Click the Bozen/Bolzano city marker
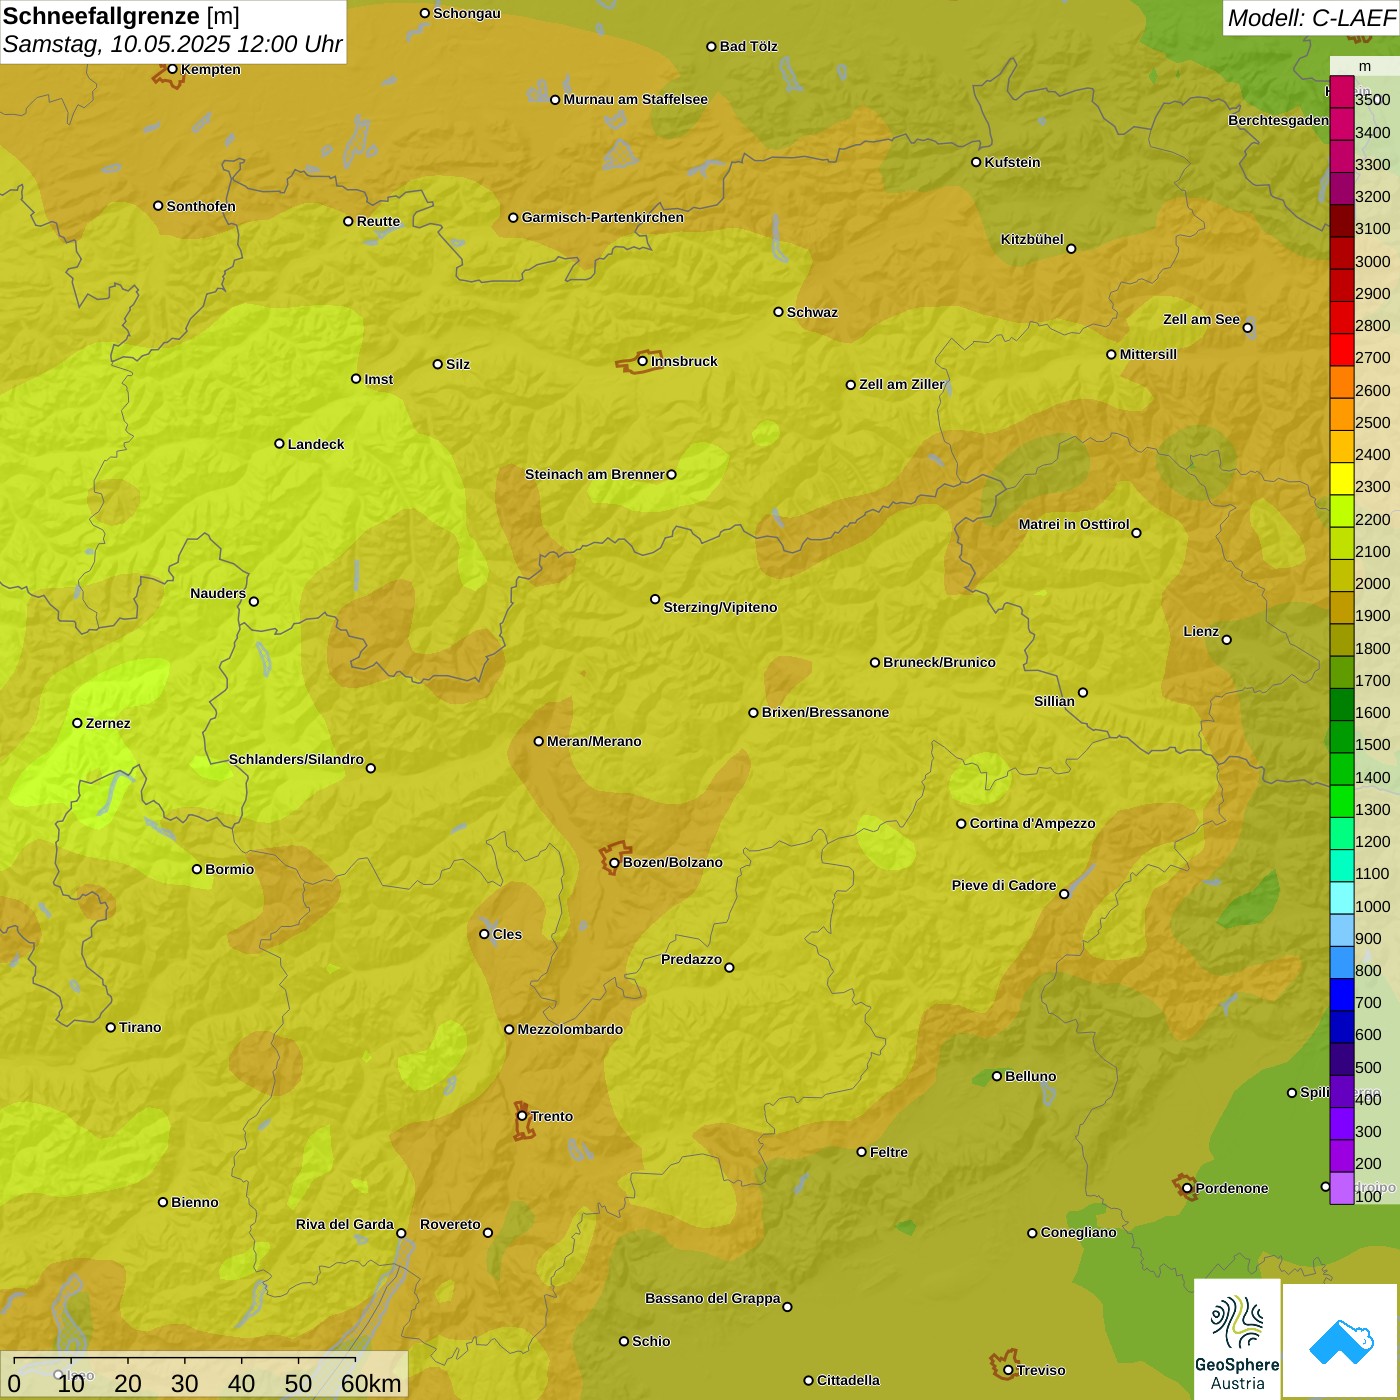Screen dimensions: 1400x1400 (x=614, y=862)
